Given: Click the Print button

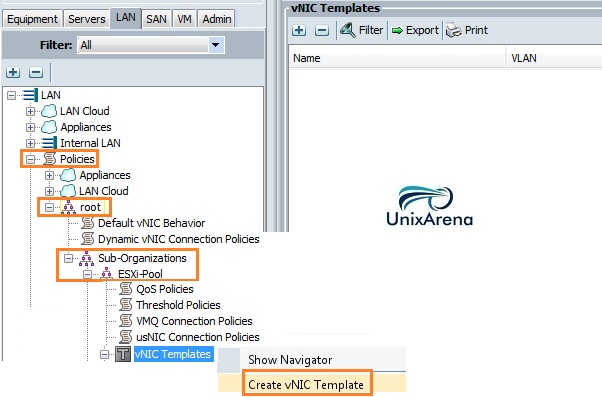Looking at the screenshot, I should point(467,30).
